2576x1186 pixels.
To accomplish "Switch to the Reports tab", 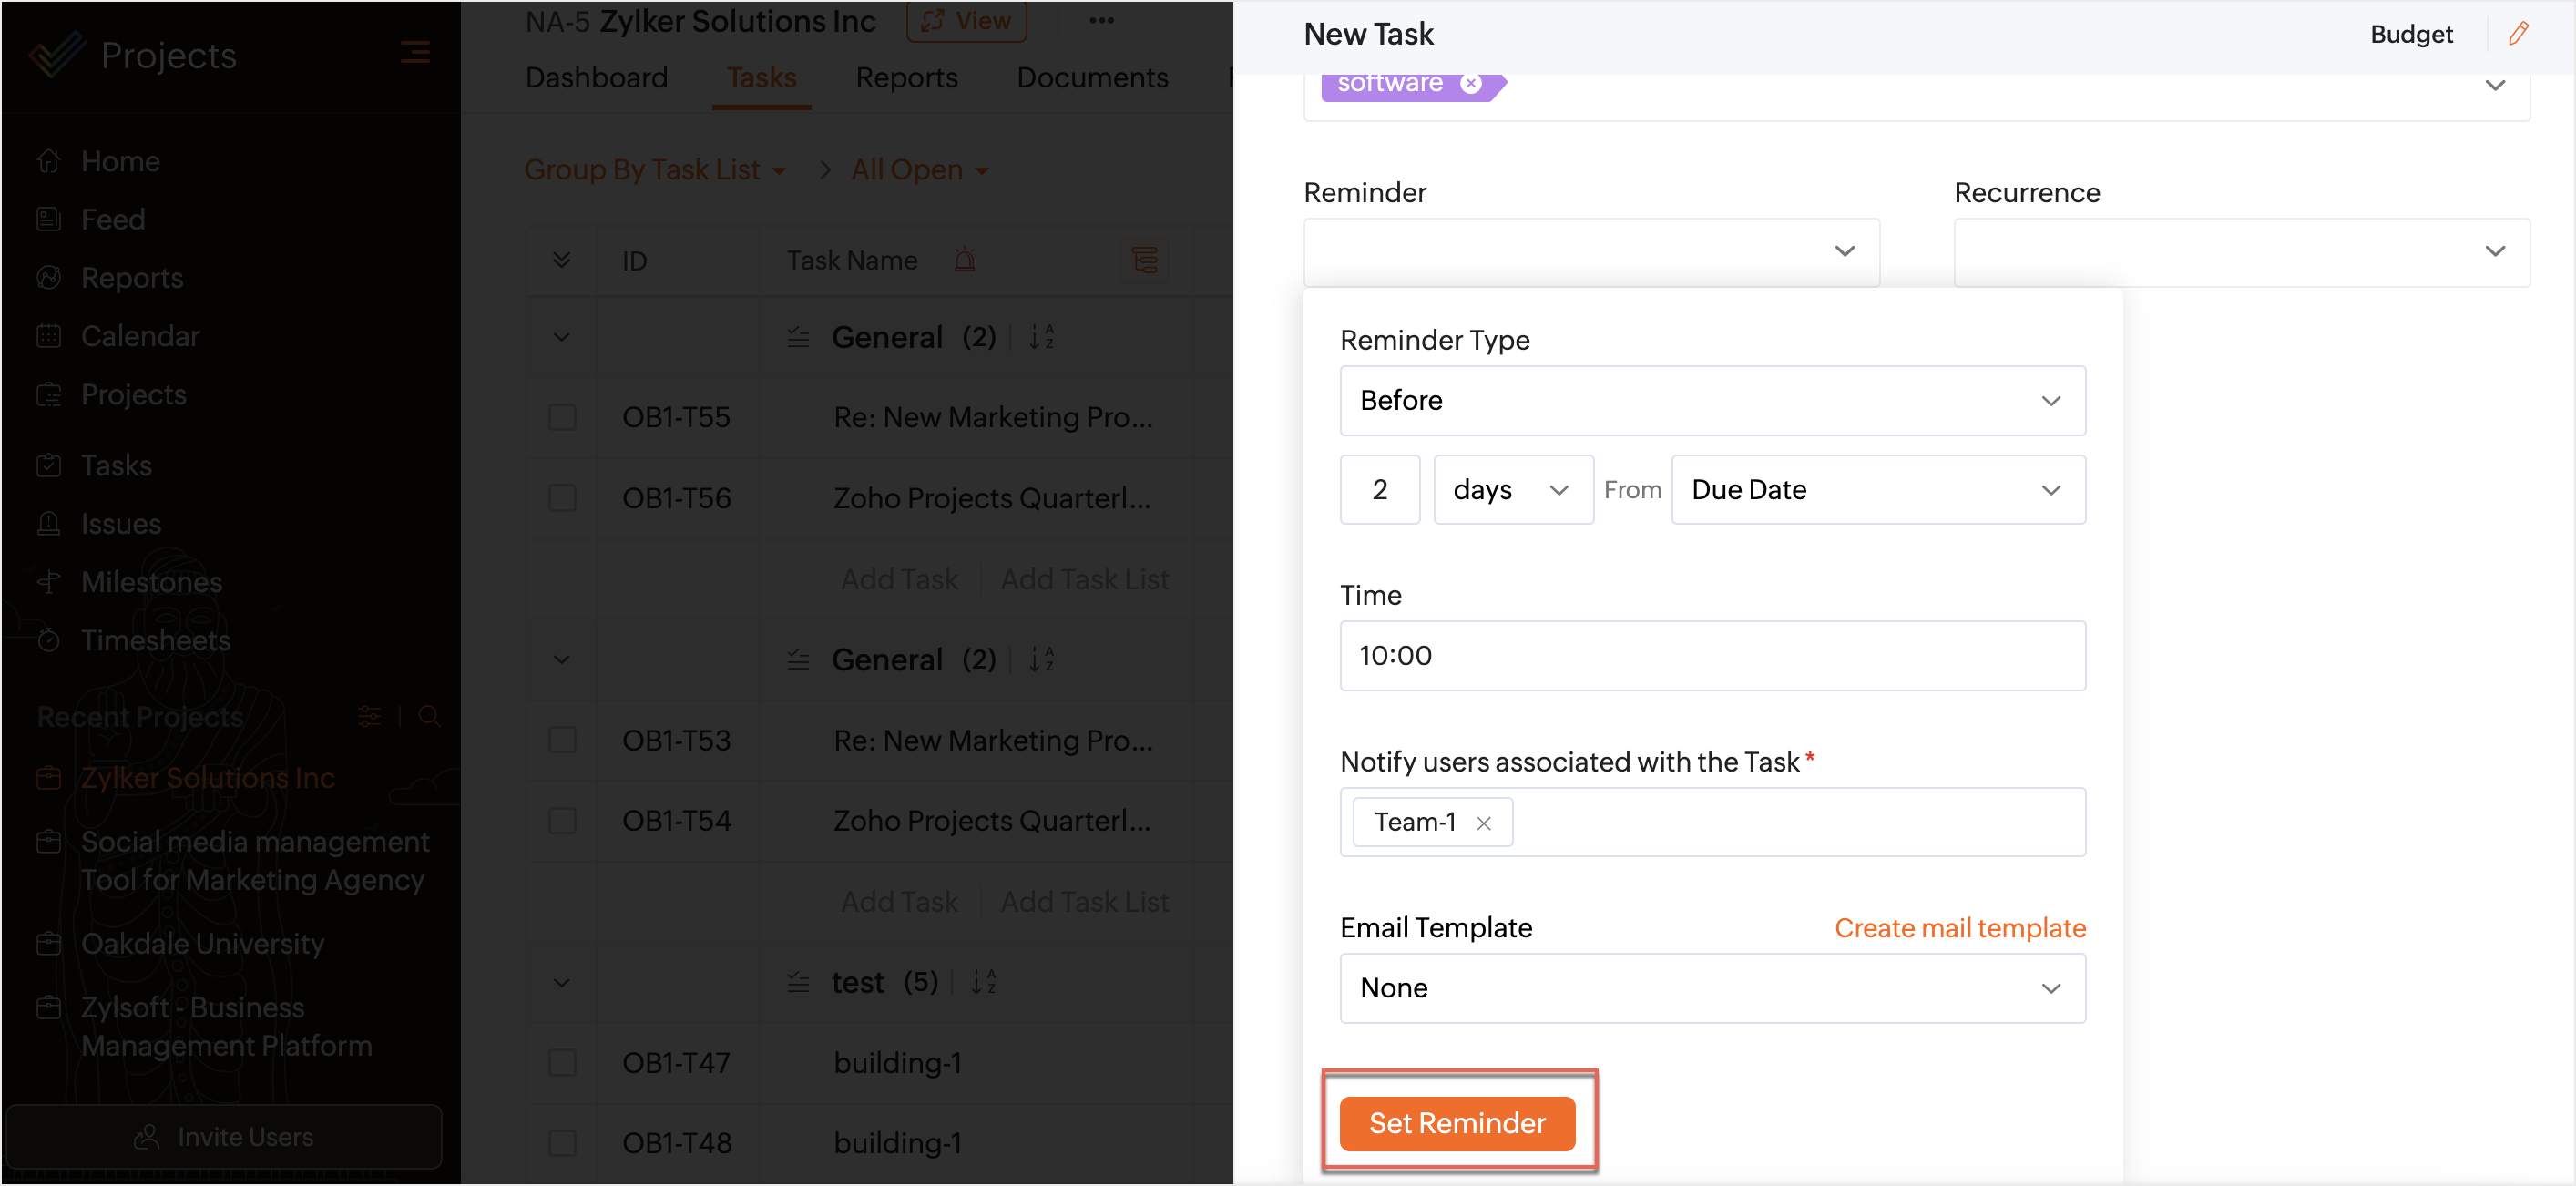I will [x=906, y=78].
